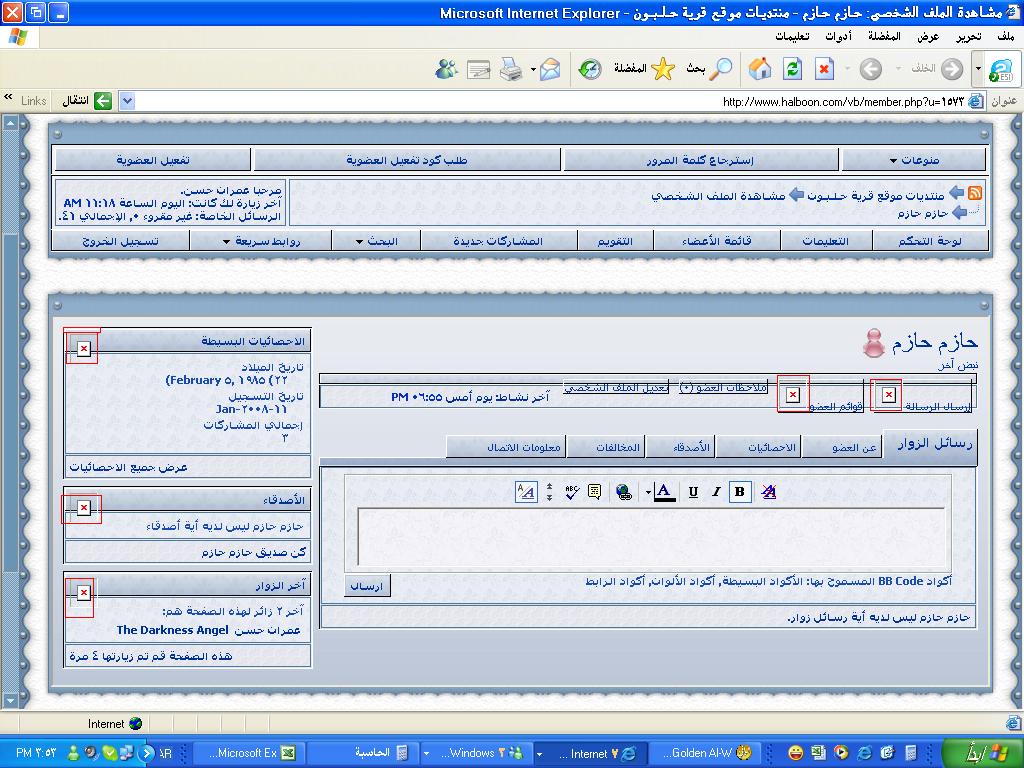Click the Home icon in browser toolbar

[x=761, y=68]
